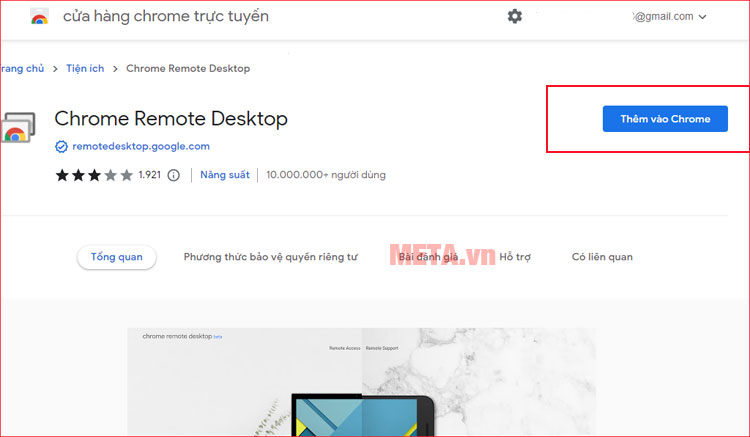The height and width of the screenshot is (437, 750).
Task: Open remotedesktop.google.com publisher link
Action: [x=141, y=146]
